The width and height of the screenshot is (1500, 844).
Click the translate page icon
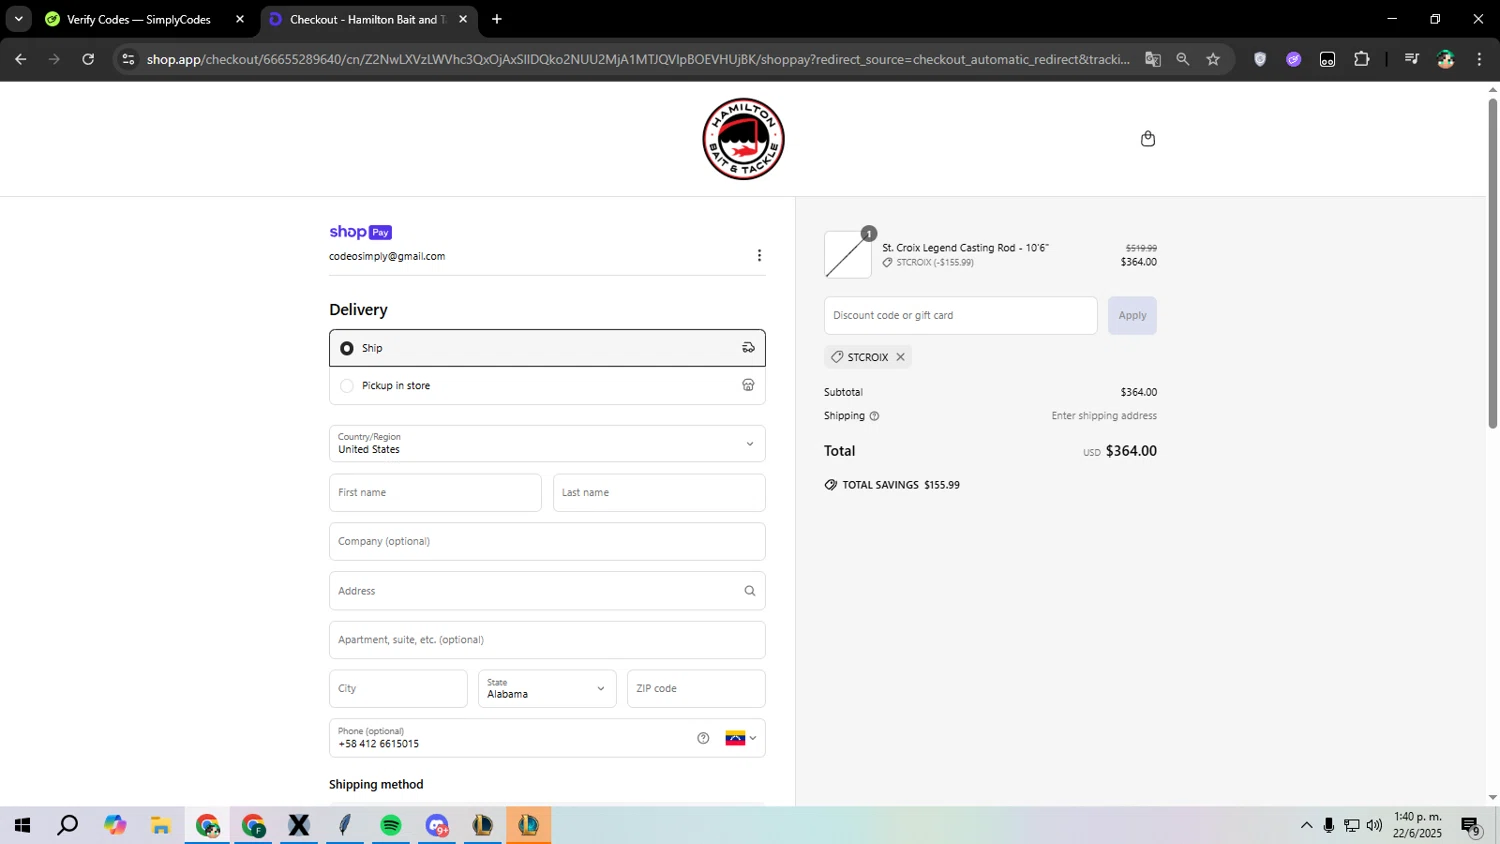click(1153, 59)
